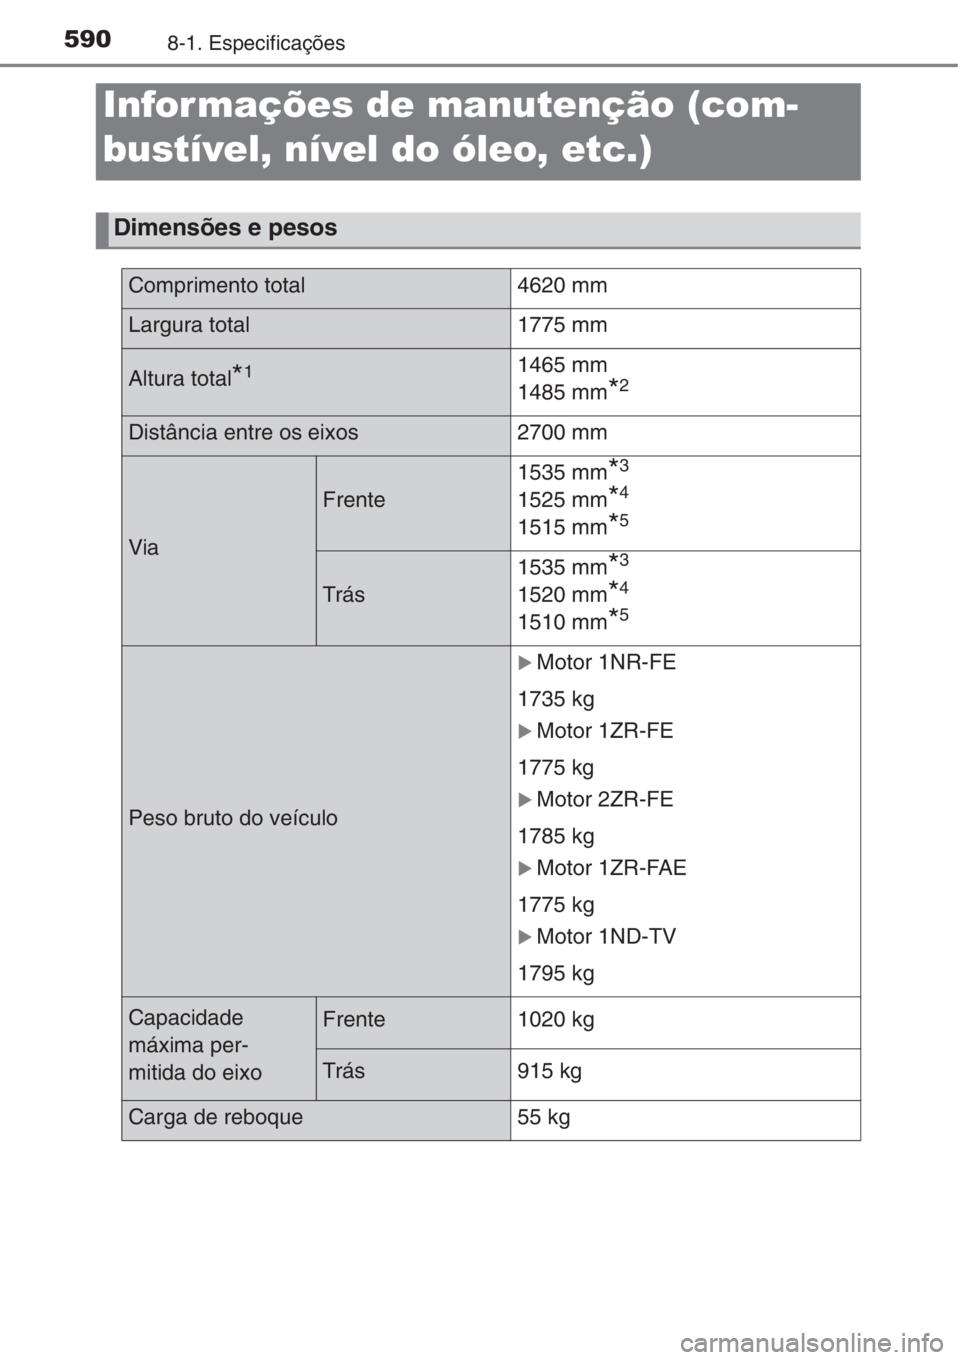This screenshot has width=960, height=1360.
Task: Click the arrow bullet before 'Motor 2ZR-FE'
Action: [x=525, y=800]
